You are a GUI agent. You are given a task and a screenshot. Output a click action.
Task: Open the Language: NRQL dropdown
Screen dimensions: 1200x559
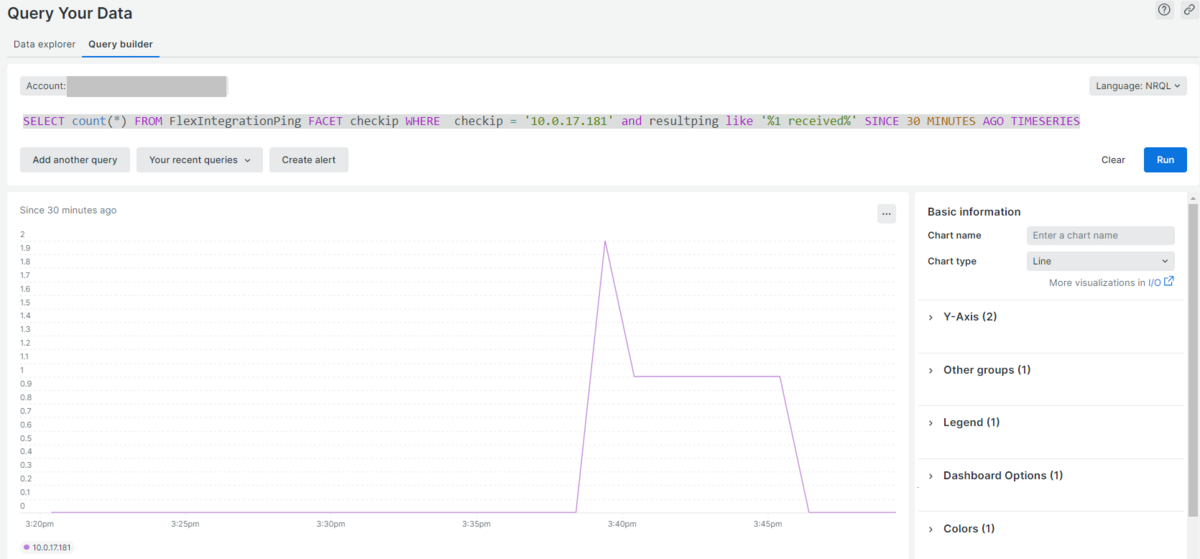coord(1138,86)
